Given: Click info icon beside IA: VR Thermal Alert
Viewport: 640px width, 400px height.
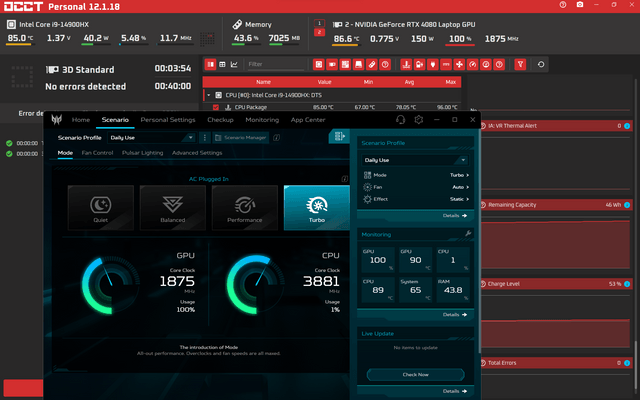Looking at the screenshot, I should tap(627, 126).
